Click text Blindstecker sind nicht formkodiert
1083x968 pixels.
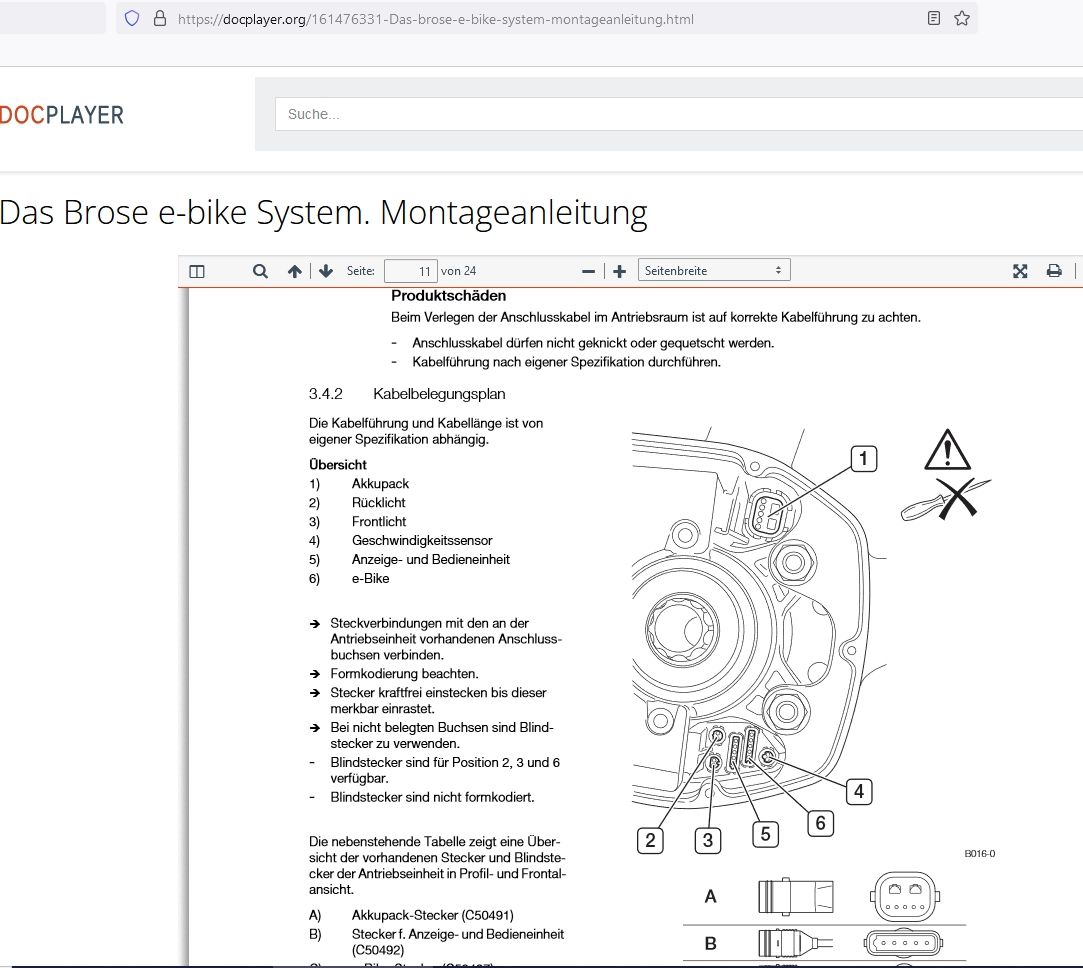point(432,797)
